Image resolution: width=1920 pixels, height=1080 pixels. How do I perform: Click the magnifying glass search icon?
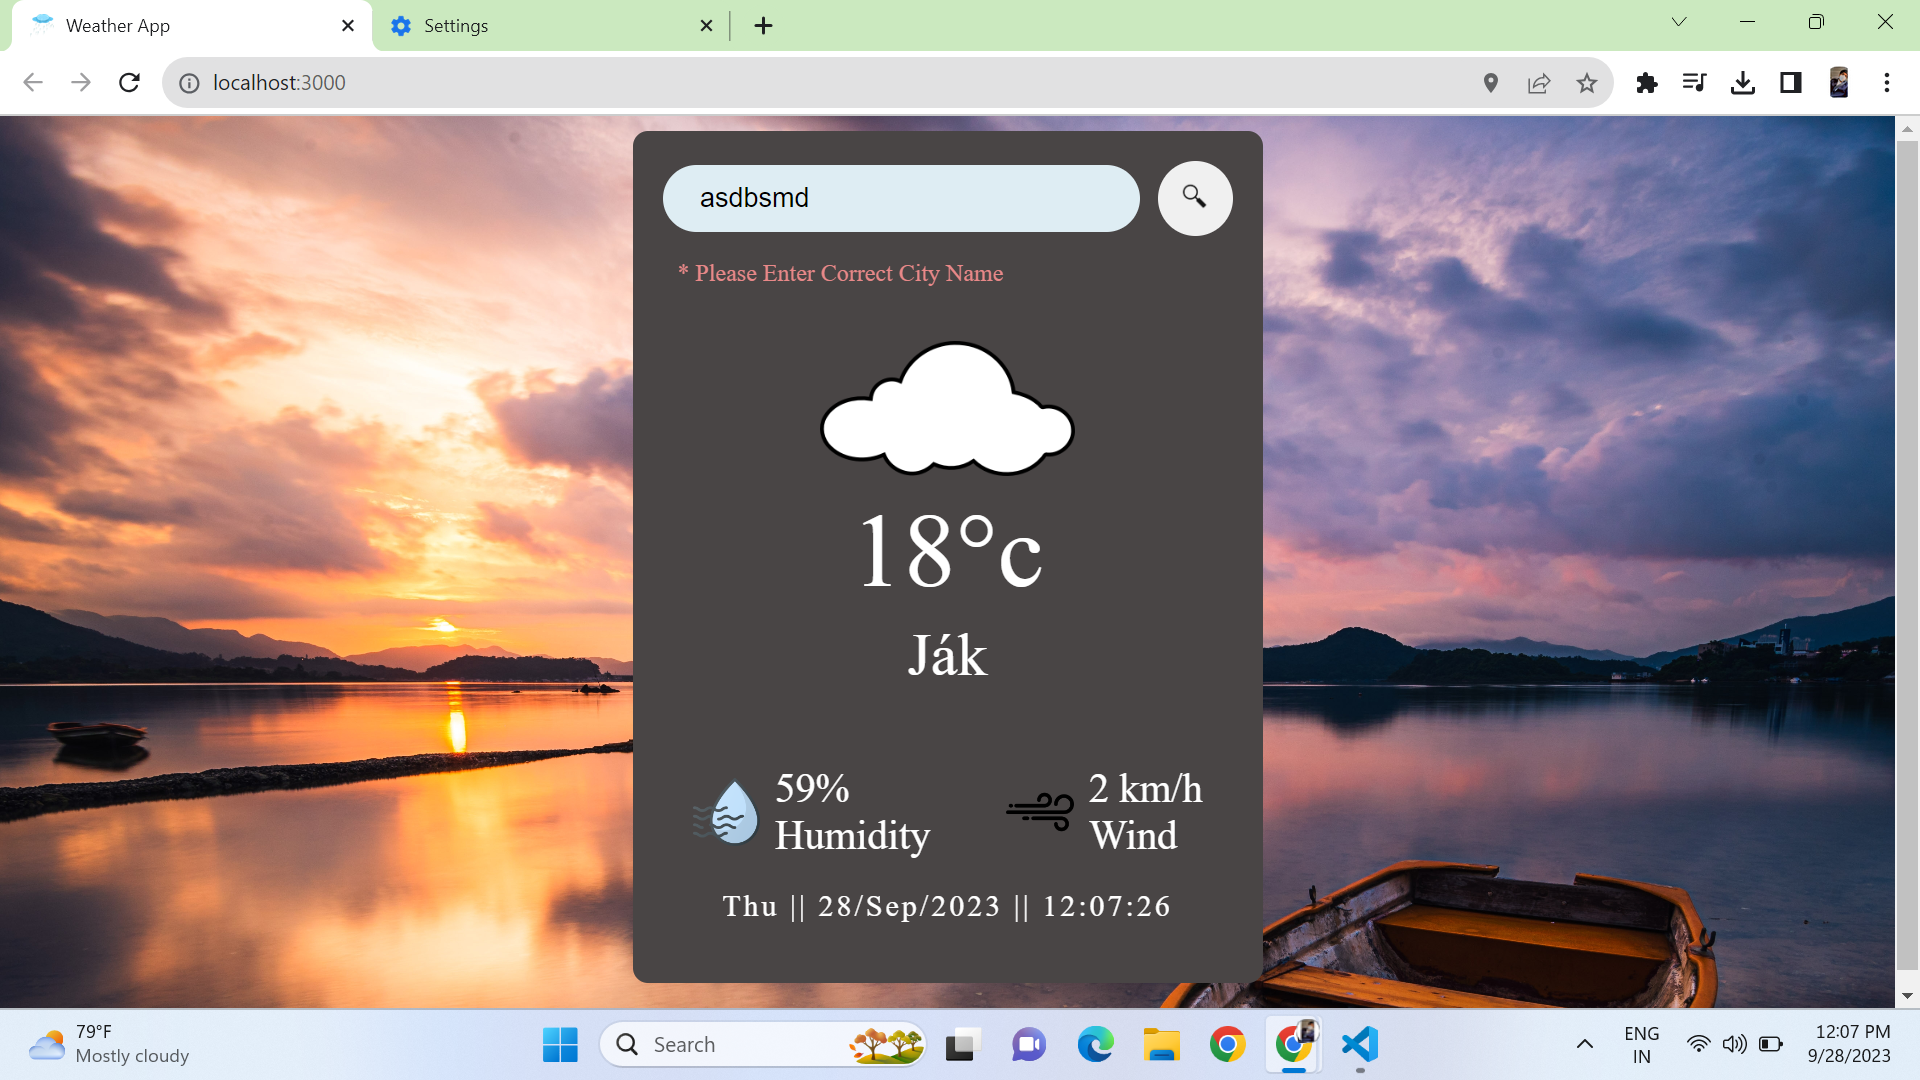pyautogui.click(x=1194, y=198)
